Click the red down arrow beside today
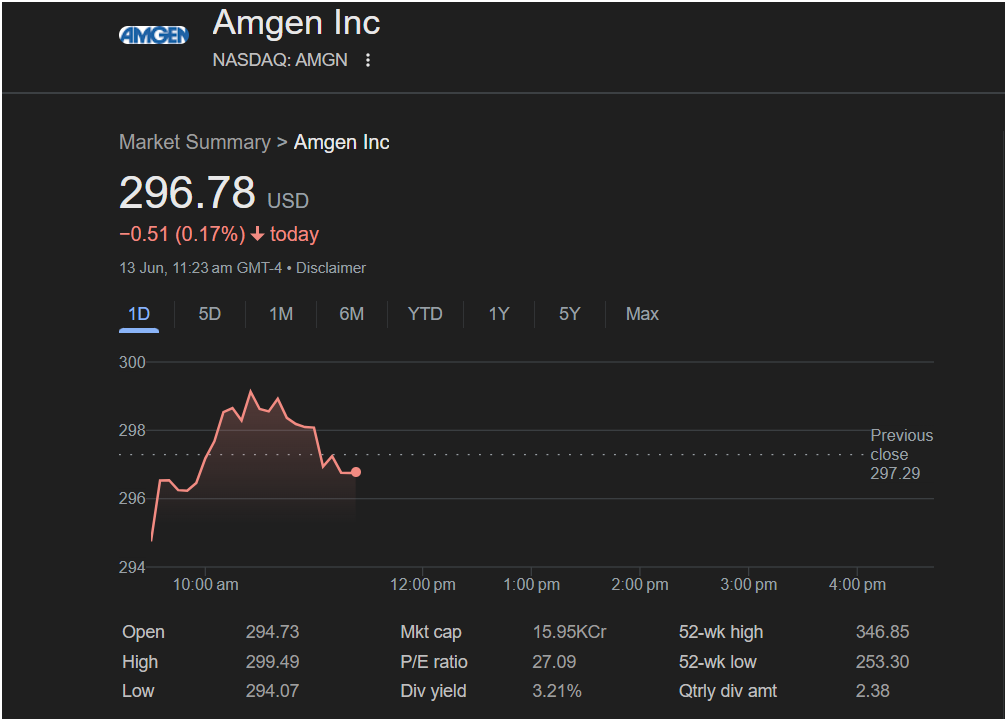 [x=258, y=234]
